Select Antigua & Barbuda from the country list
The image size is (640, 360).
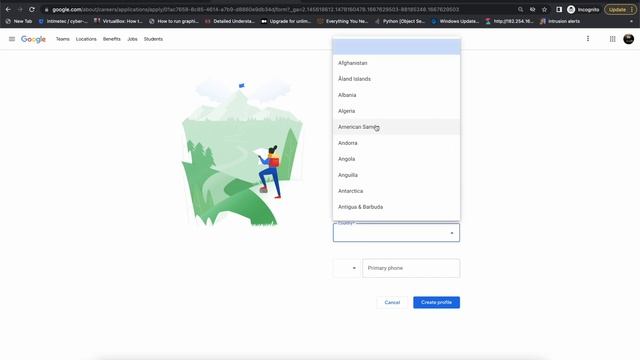(396, 207)
